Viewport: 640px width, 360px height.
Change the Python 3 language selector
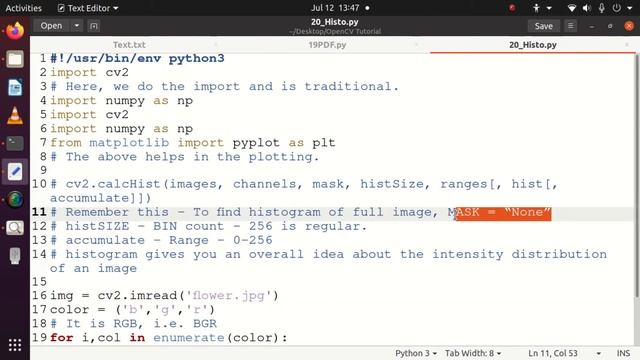(416, 353)
